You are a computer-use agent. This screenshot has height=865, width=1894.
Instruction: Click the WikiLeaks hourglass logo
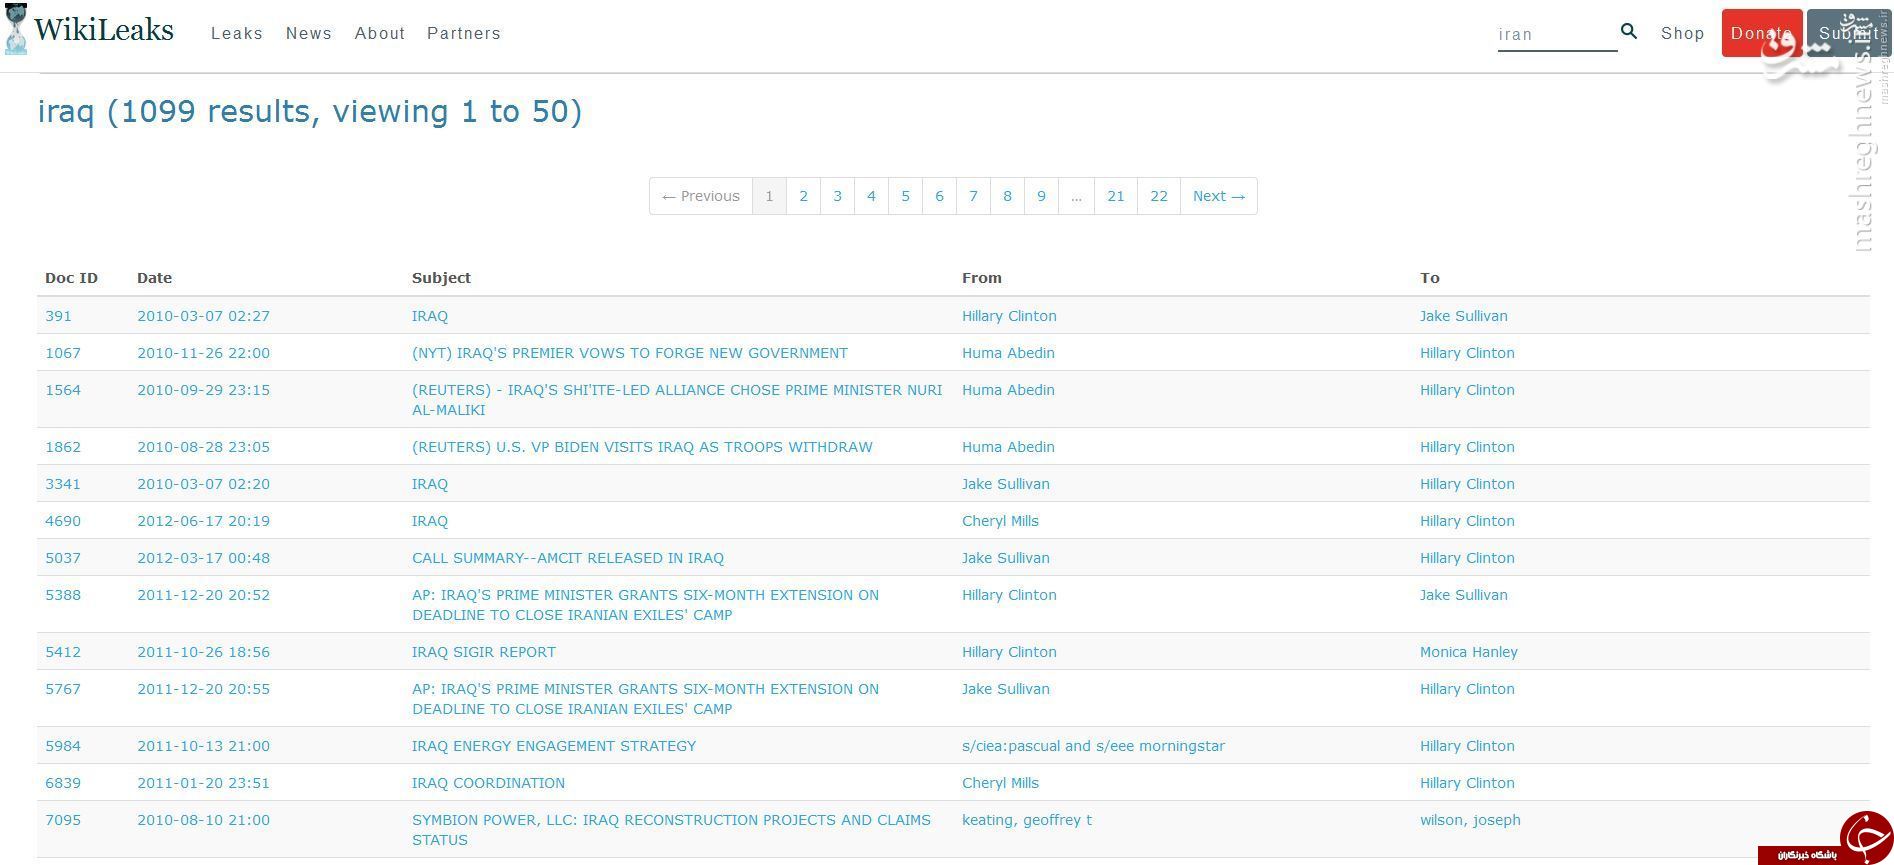pos(16,30)
